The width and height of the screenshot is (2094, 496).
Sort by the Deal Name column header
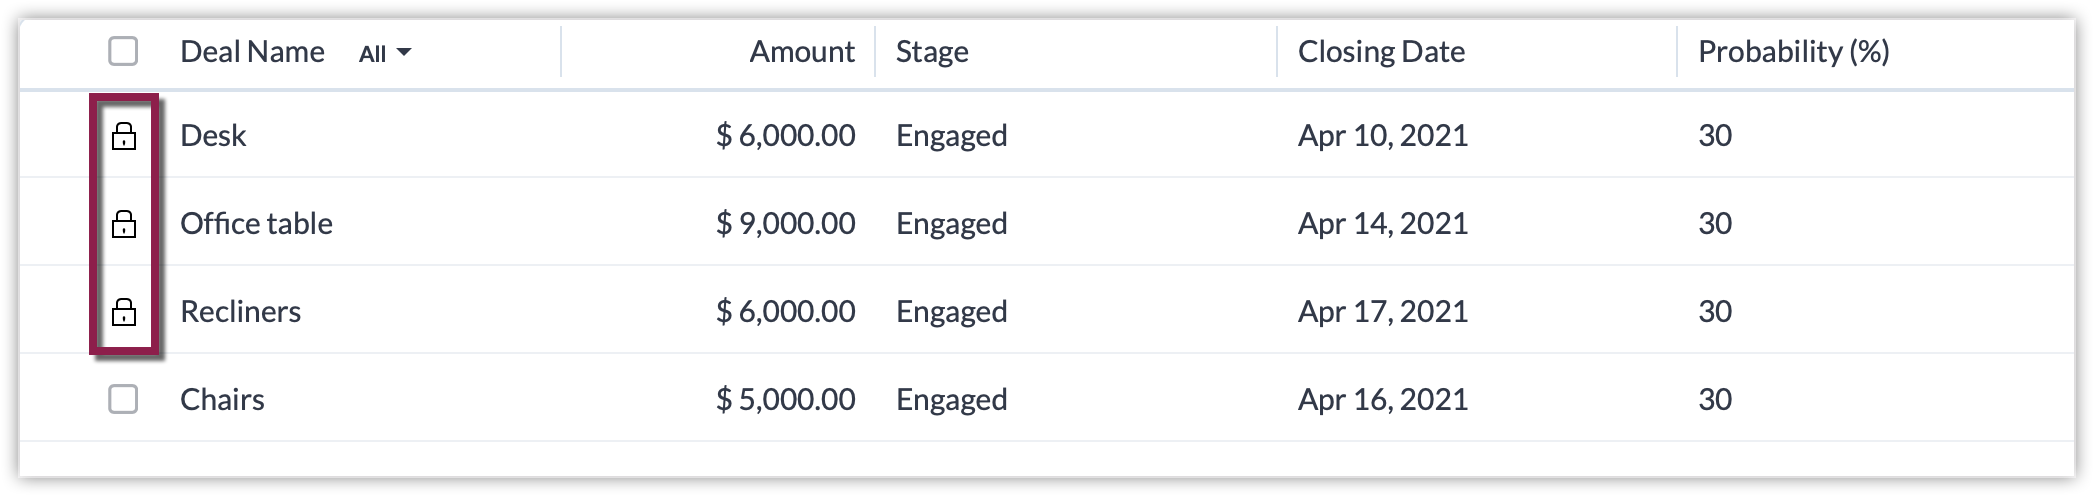point(252,52)
